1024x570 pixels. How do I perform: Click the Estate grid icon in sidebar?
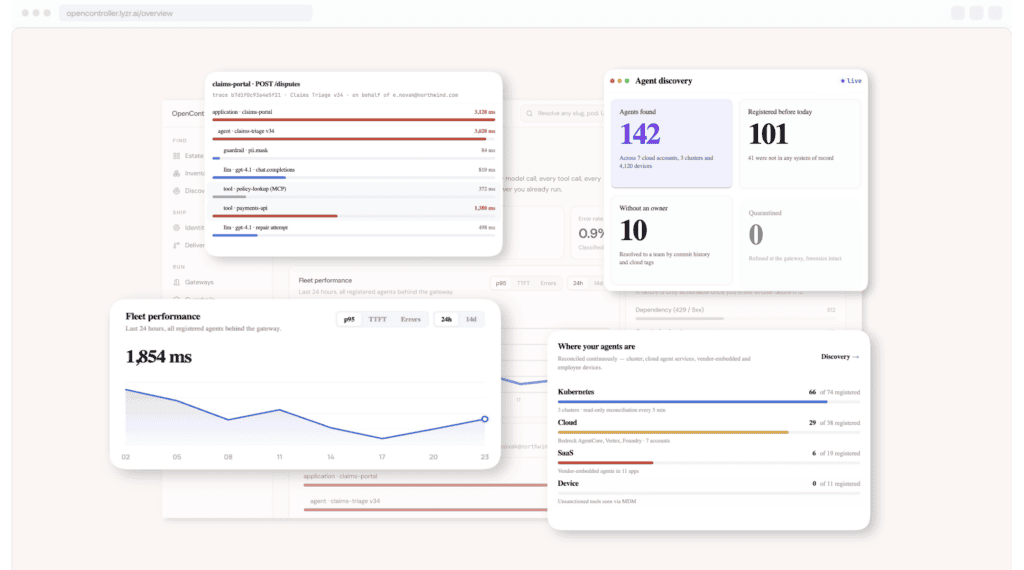176,156
